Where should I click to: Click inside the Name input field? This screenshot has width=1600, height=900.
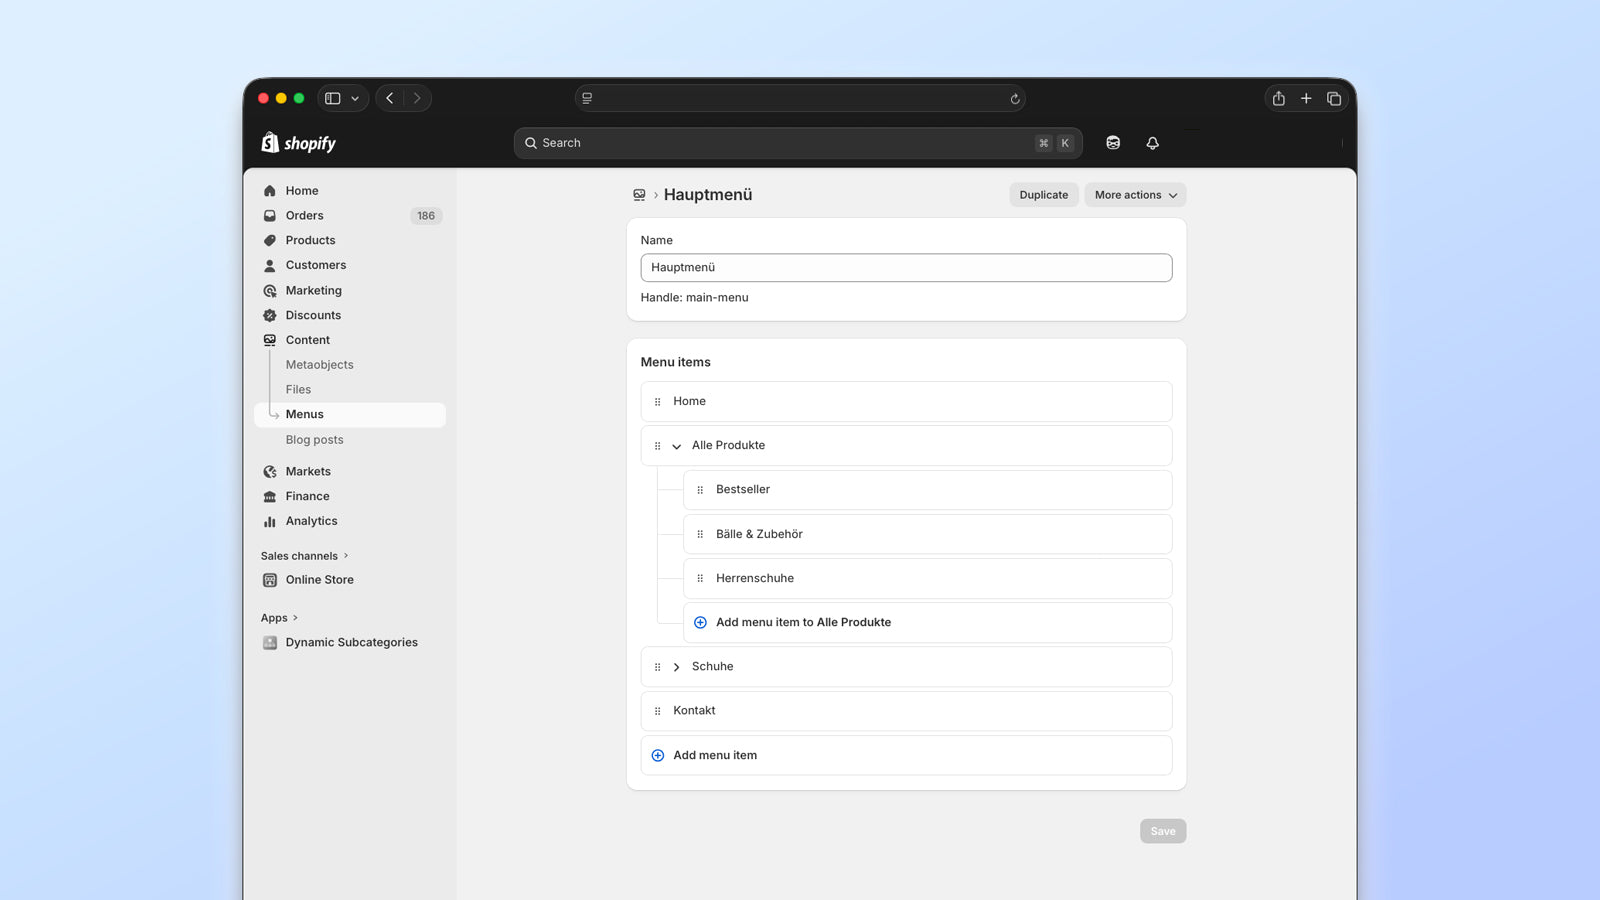[x=906, y=267]
